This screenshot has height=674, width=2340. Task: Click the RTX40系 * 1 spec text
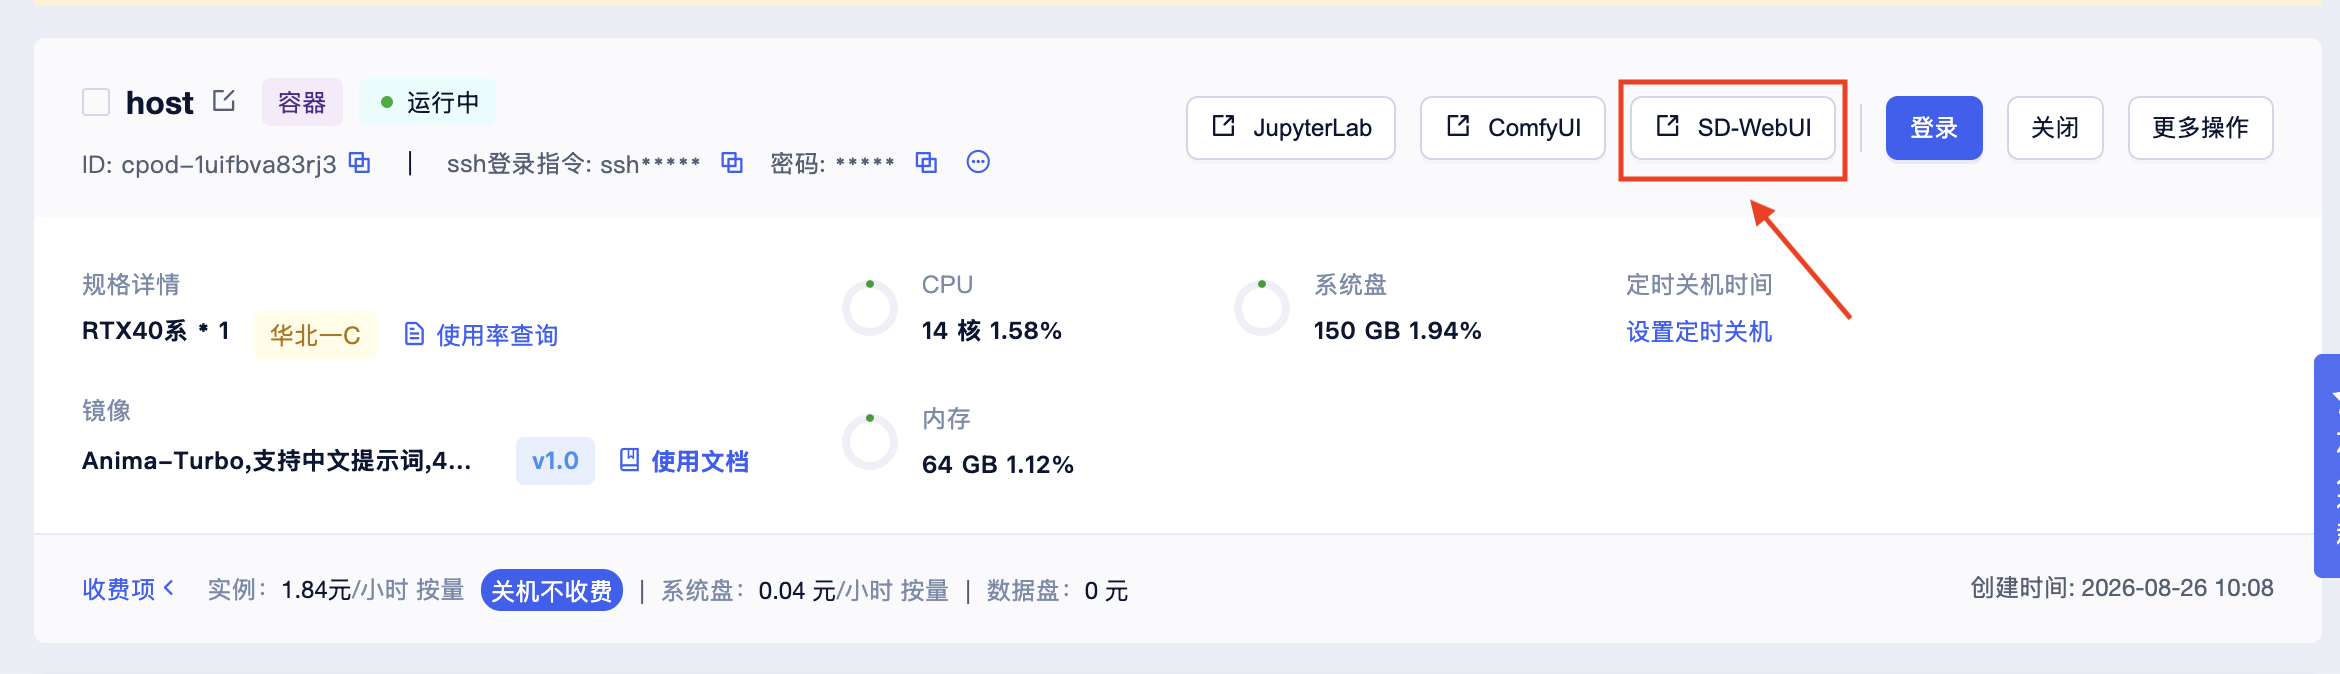(x=156, y=331)
